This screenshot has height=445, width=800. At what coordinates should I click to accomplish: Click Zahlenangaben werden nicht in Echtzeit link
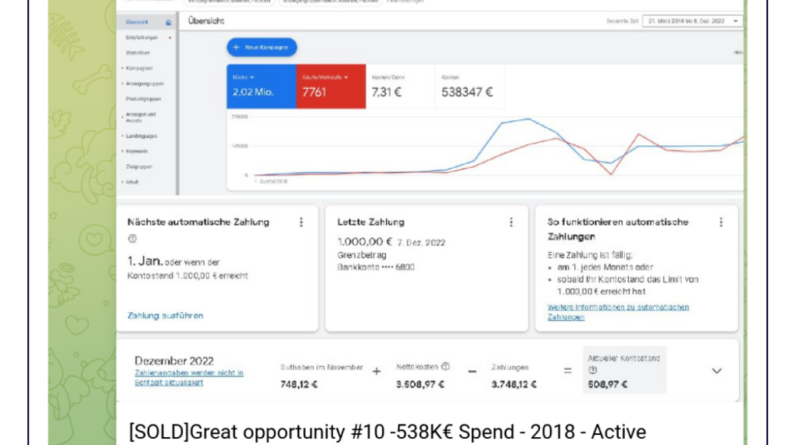point(189,378)
